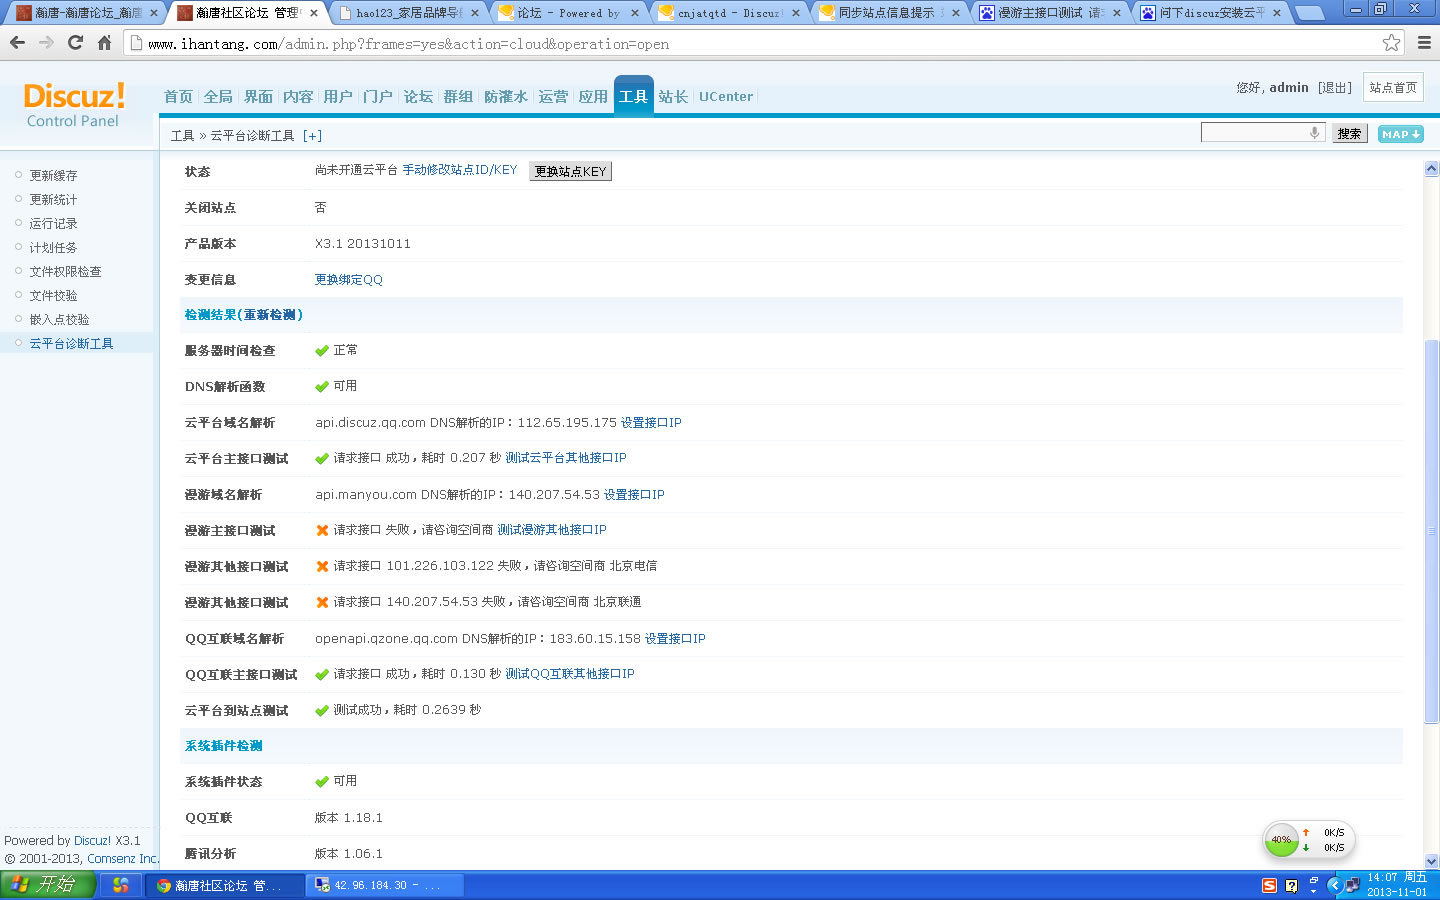Click 设置接口IP for api.discuz.qq.com
The image size is (1440, 900).
[651, 423]
